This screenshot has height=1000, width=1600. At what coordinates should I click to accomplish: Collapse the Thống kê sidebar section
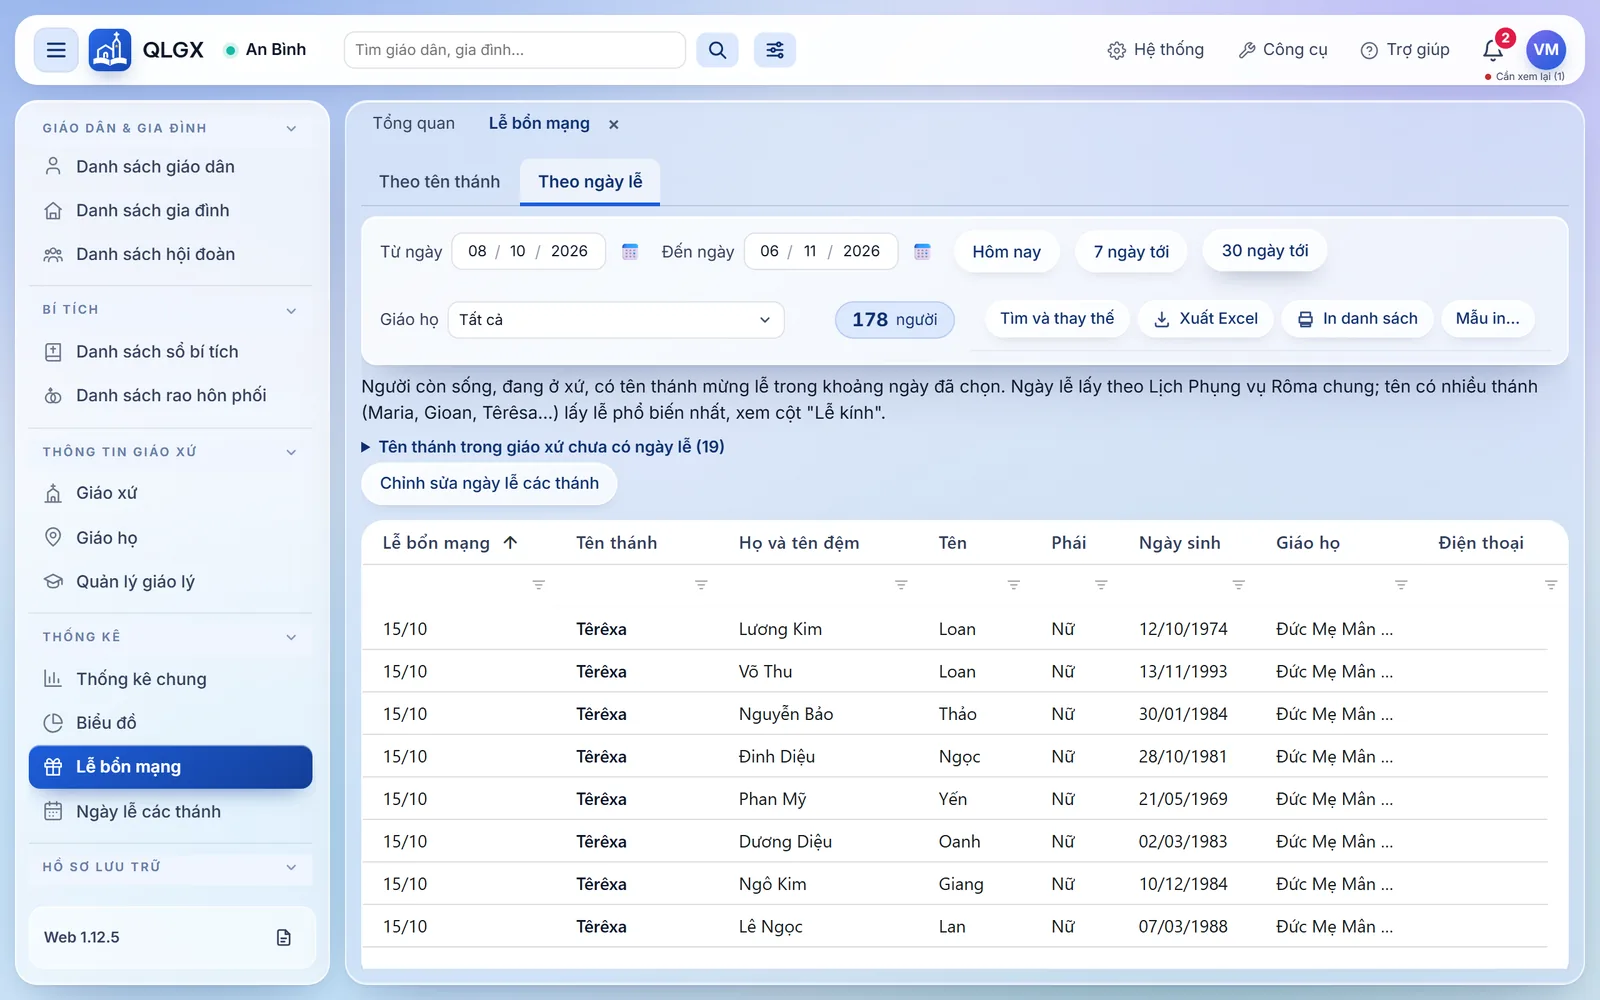(x=291, y=637)
